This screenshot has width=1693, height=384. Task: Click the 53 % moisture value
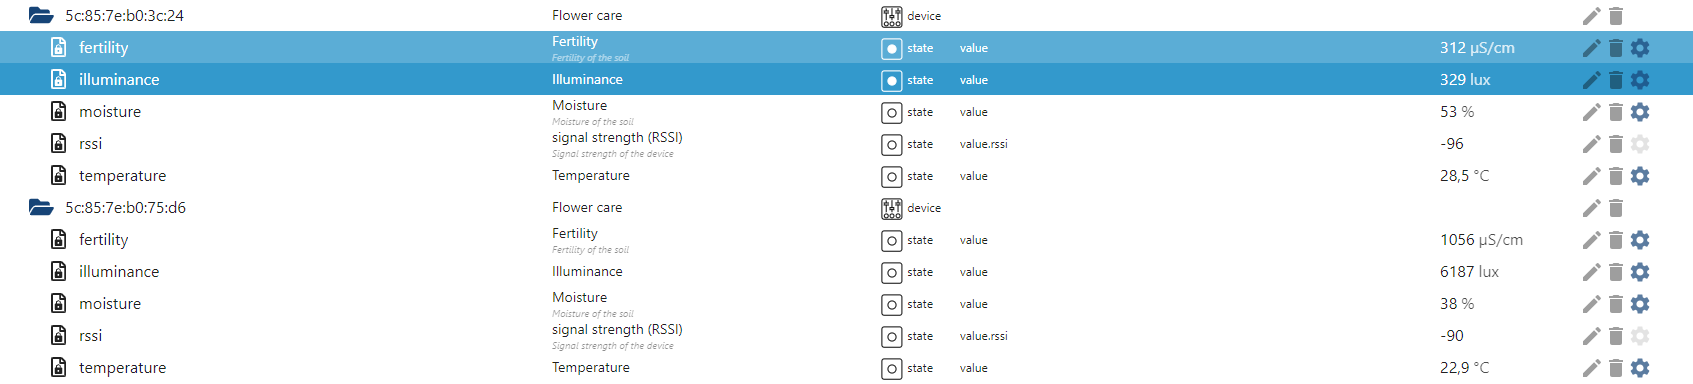tap(1457, 112)
